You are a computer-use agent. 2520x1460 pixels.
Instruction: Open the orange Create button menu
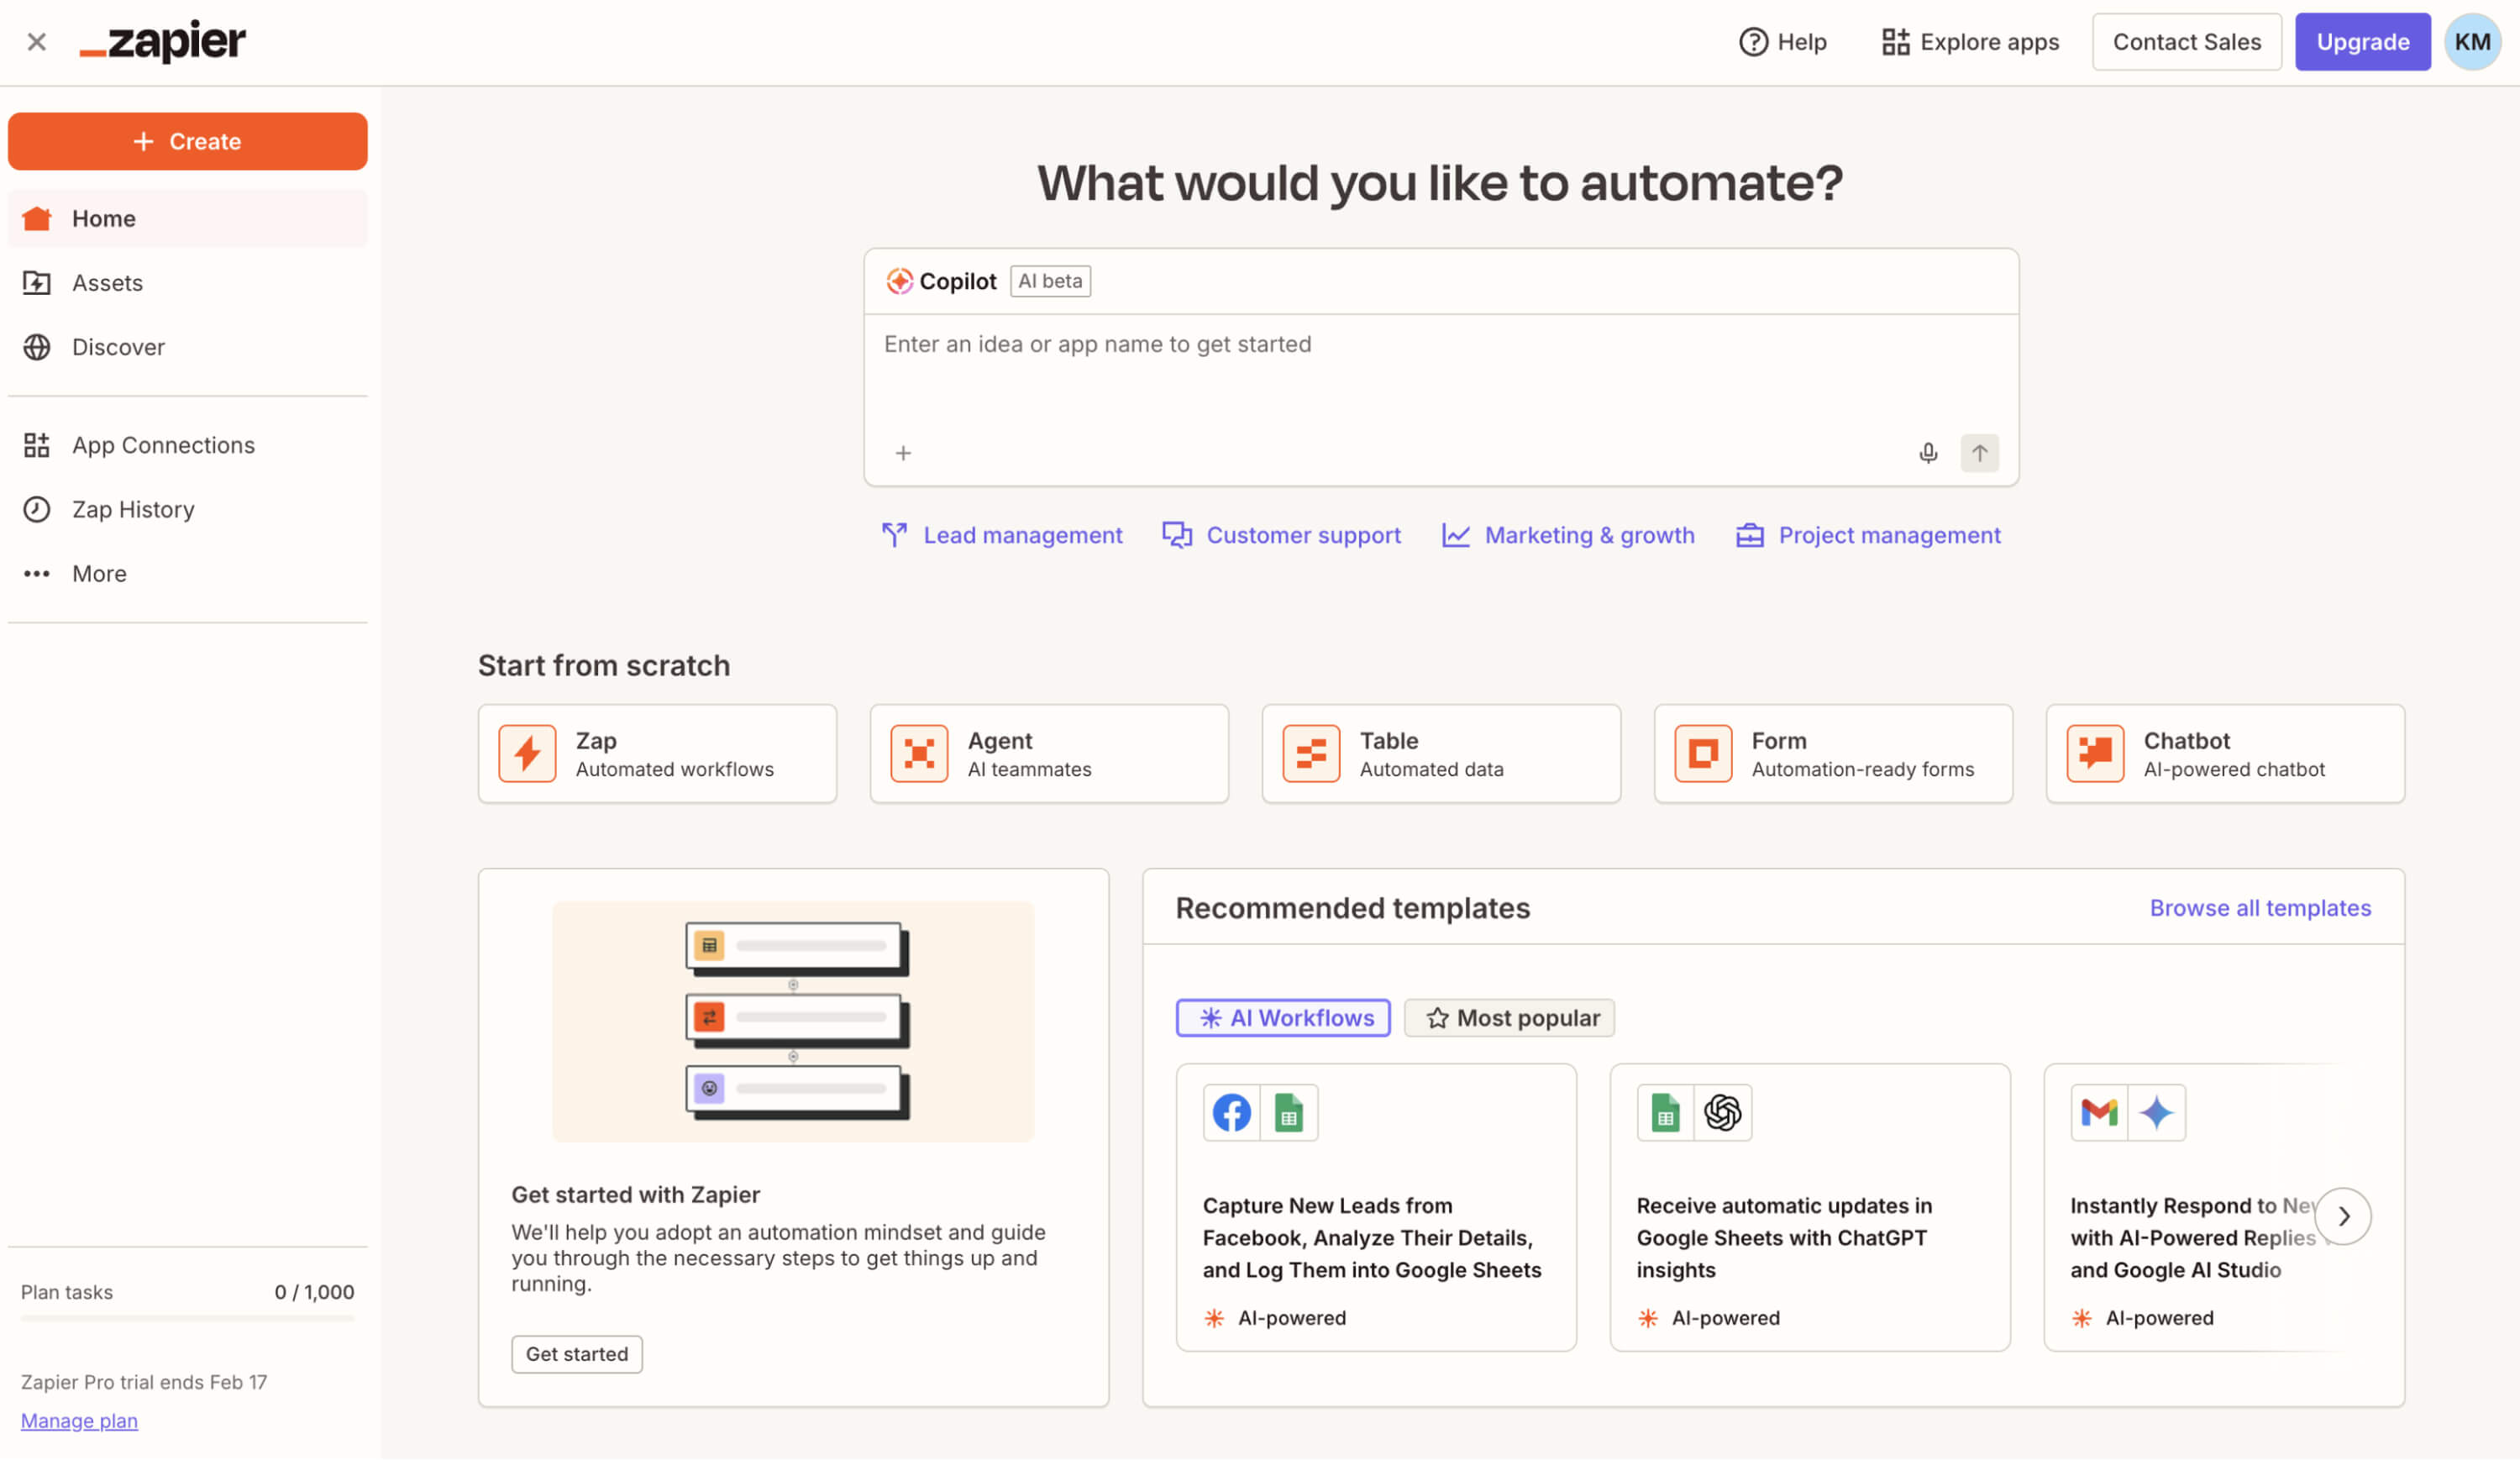[x=188, y=141]
